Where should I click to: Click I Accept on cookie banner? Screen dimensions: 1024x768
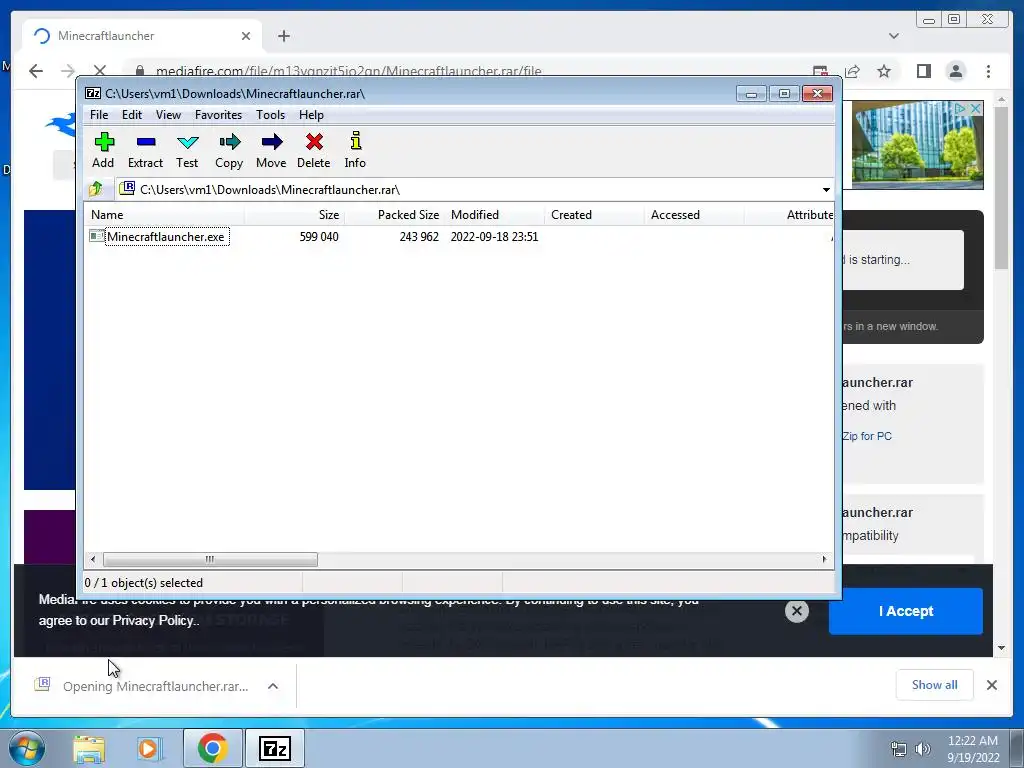(906, 611)
